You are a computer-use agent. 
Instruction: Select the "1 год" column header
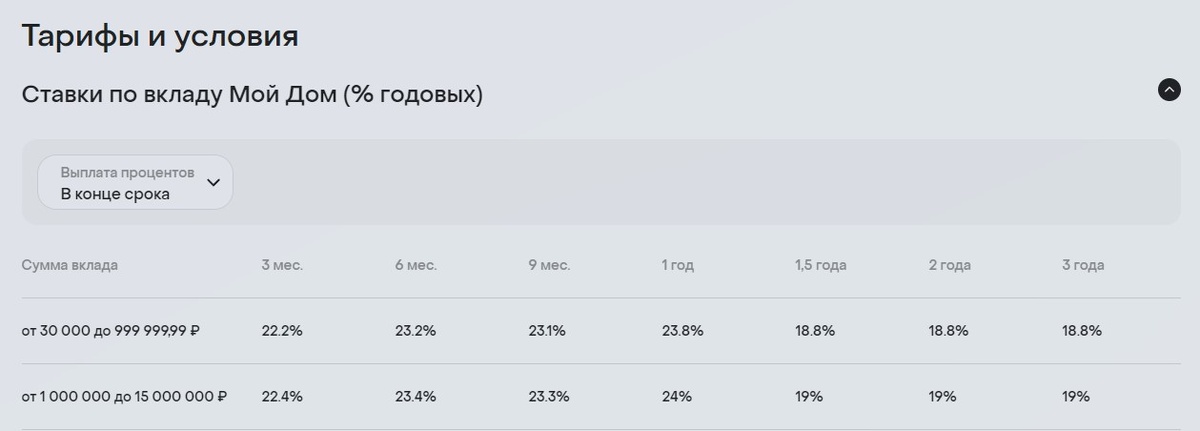click(677, 265)
